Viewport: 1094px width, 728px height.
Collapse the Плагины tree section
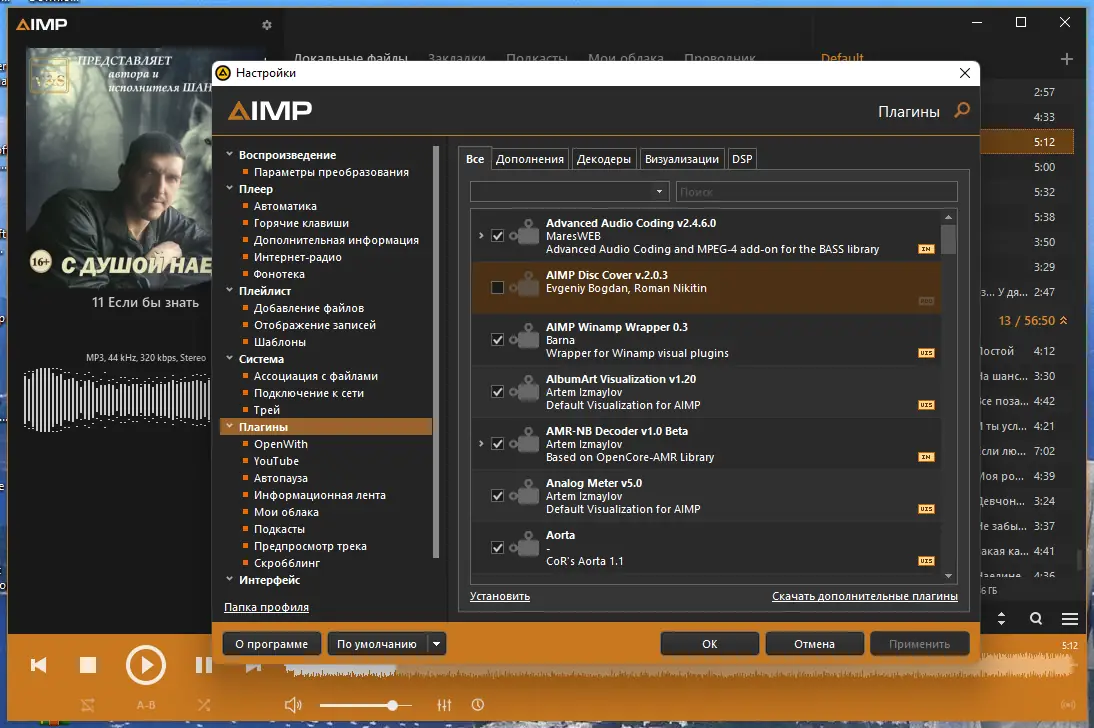230,426
